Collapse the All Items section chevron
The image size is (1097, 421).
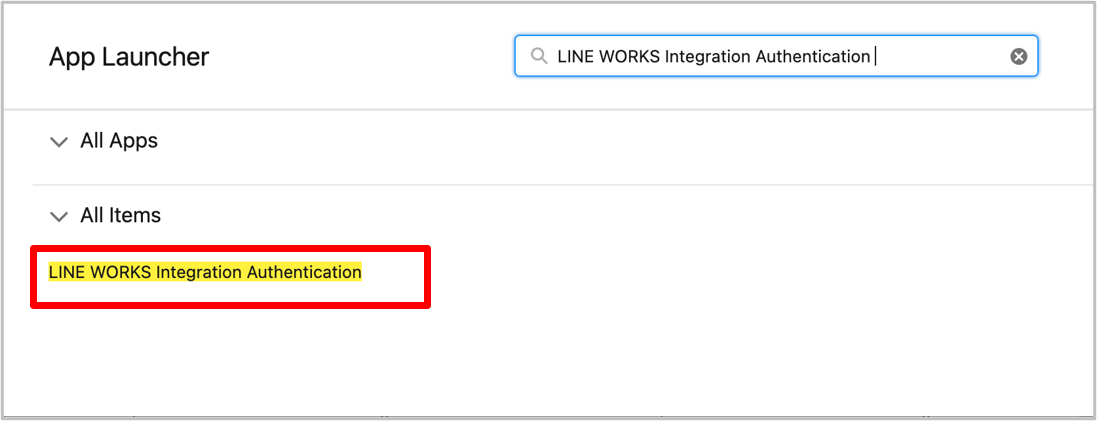(x=59, y=216)
